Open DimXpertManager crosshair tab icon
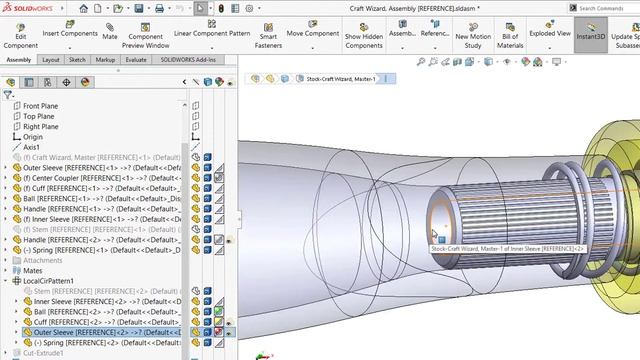 (66, 82)
